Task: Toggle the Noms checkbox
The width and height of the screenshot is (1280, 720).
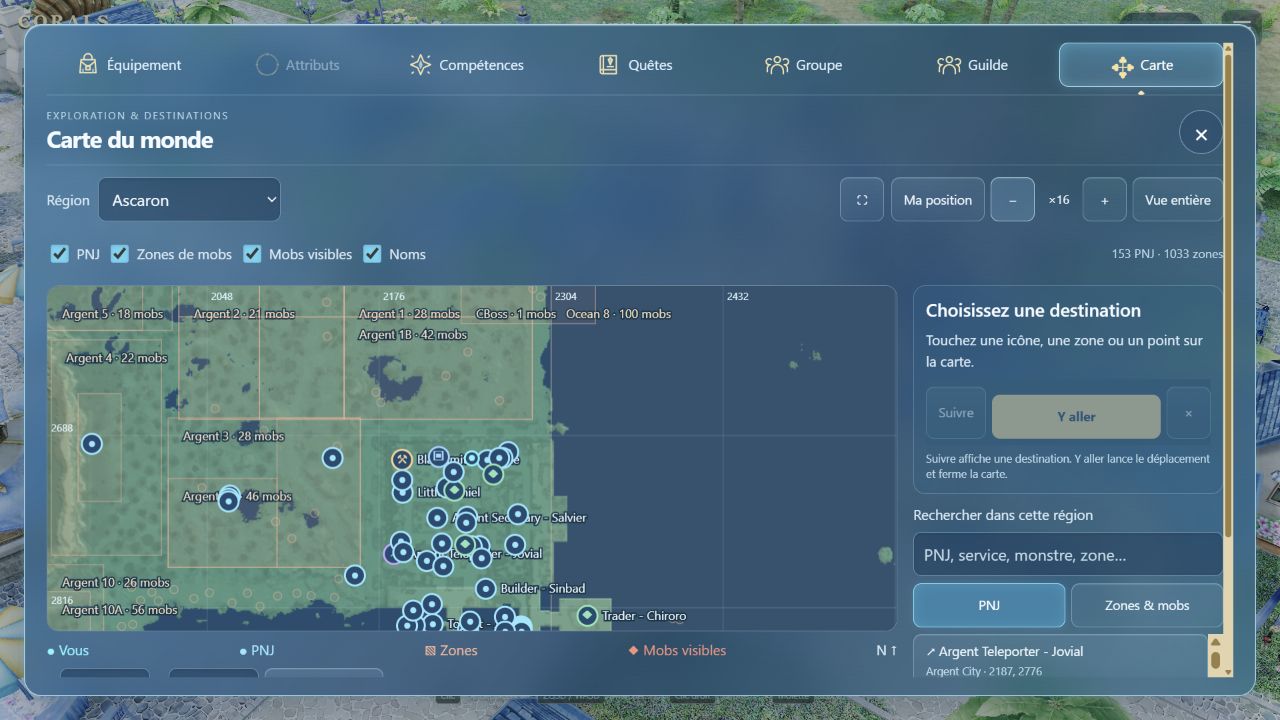Action: pos(372,254)
